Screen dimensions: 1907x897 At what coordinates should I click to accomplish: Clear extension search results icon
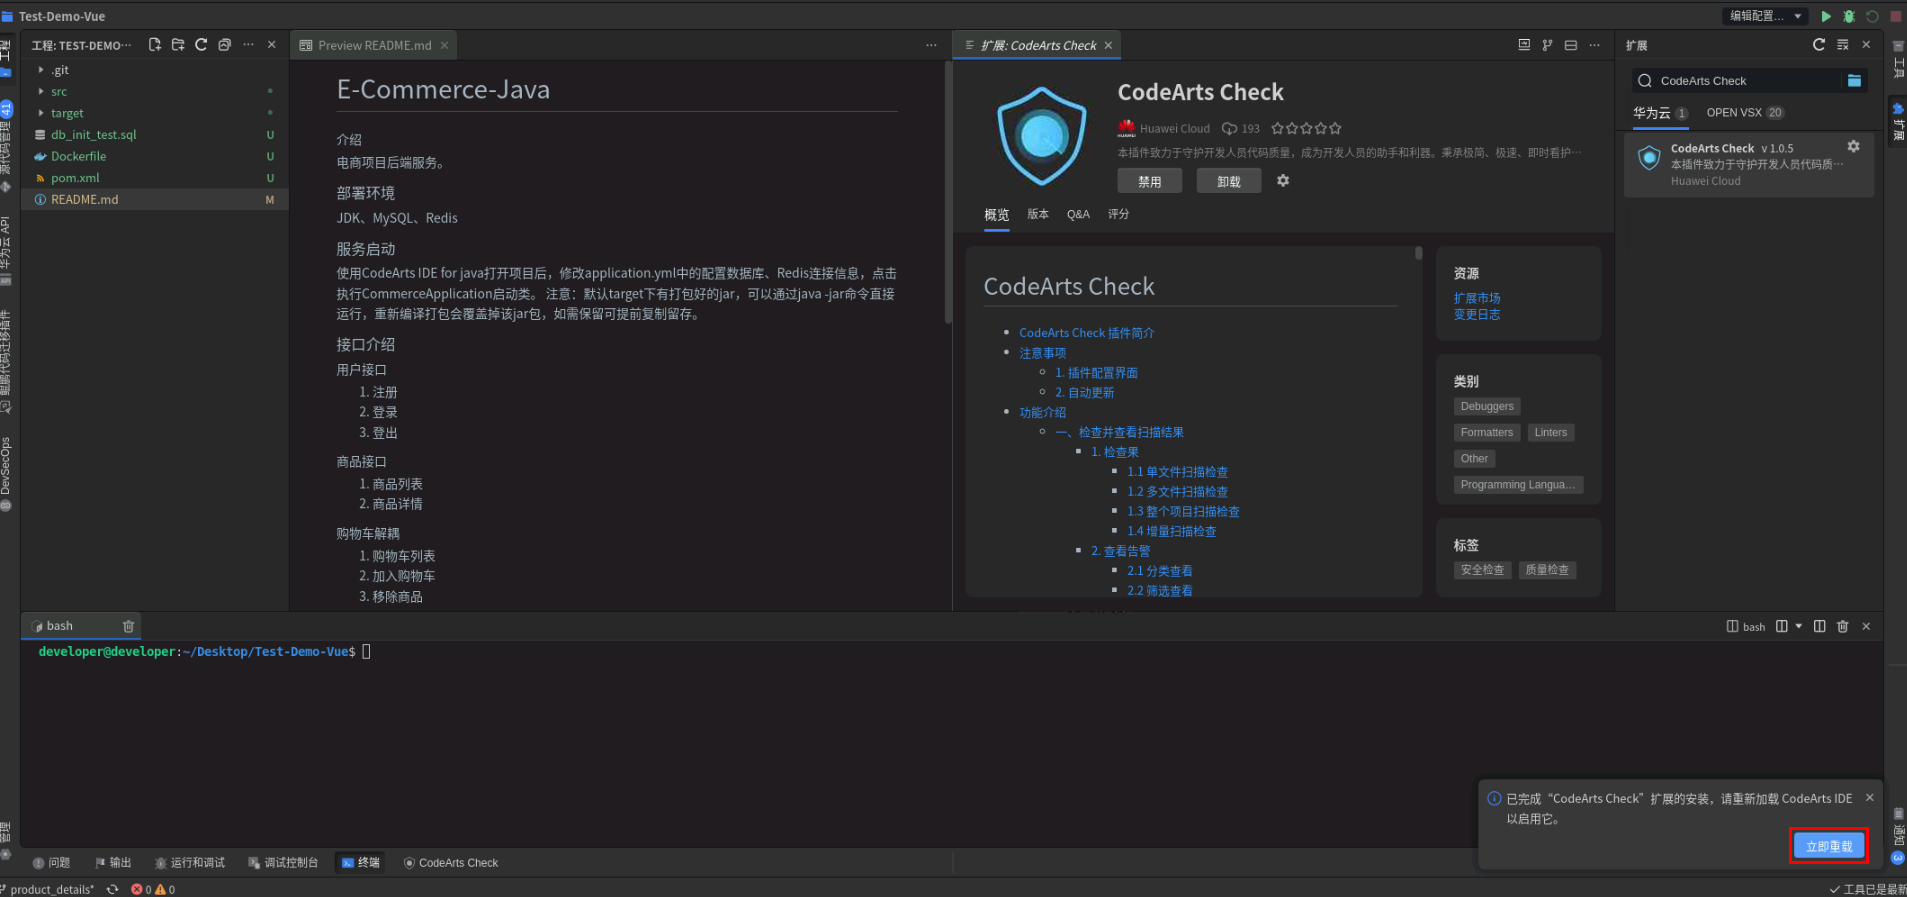[x=1843, y=45]
